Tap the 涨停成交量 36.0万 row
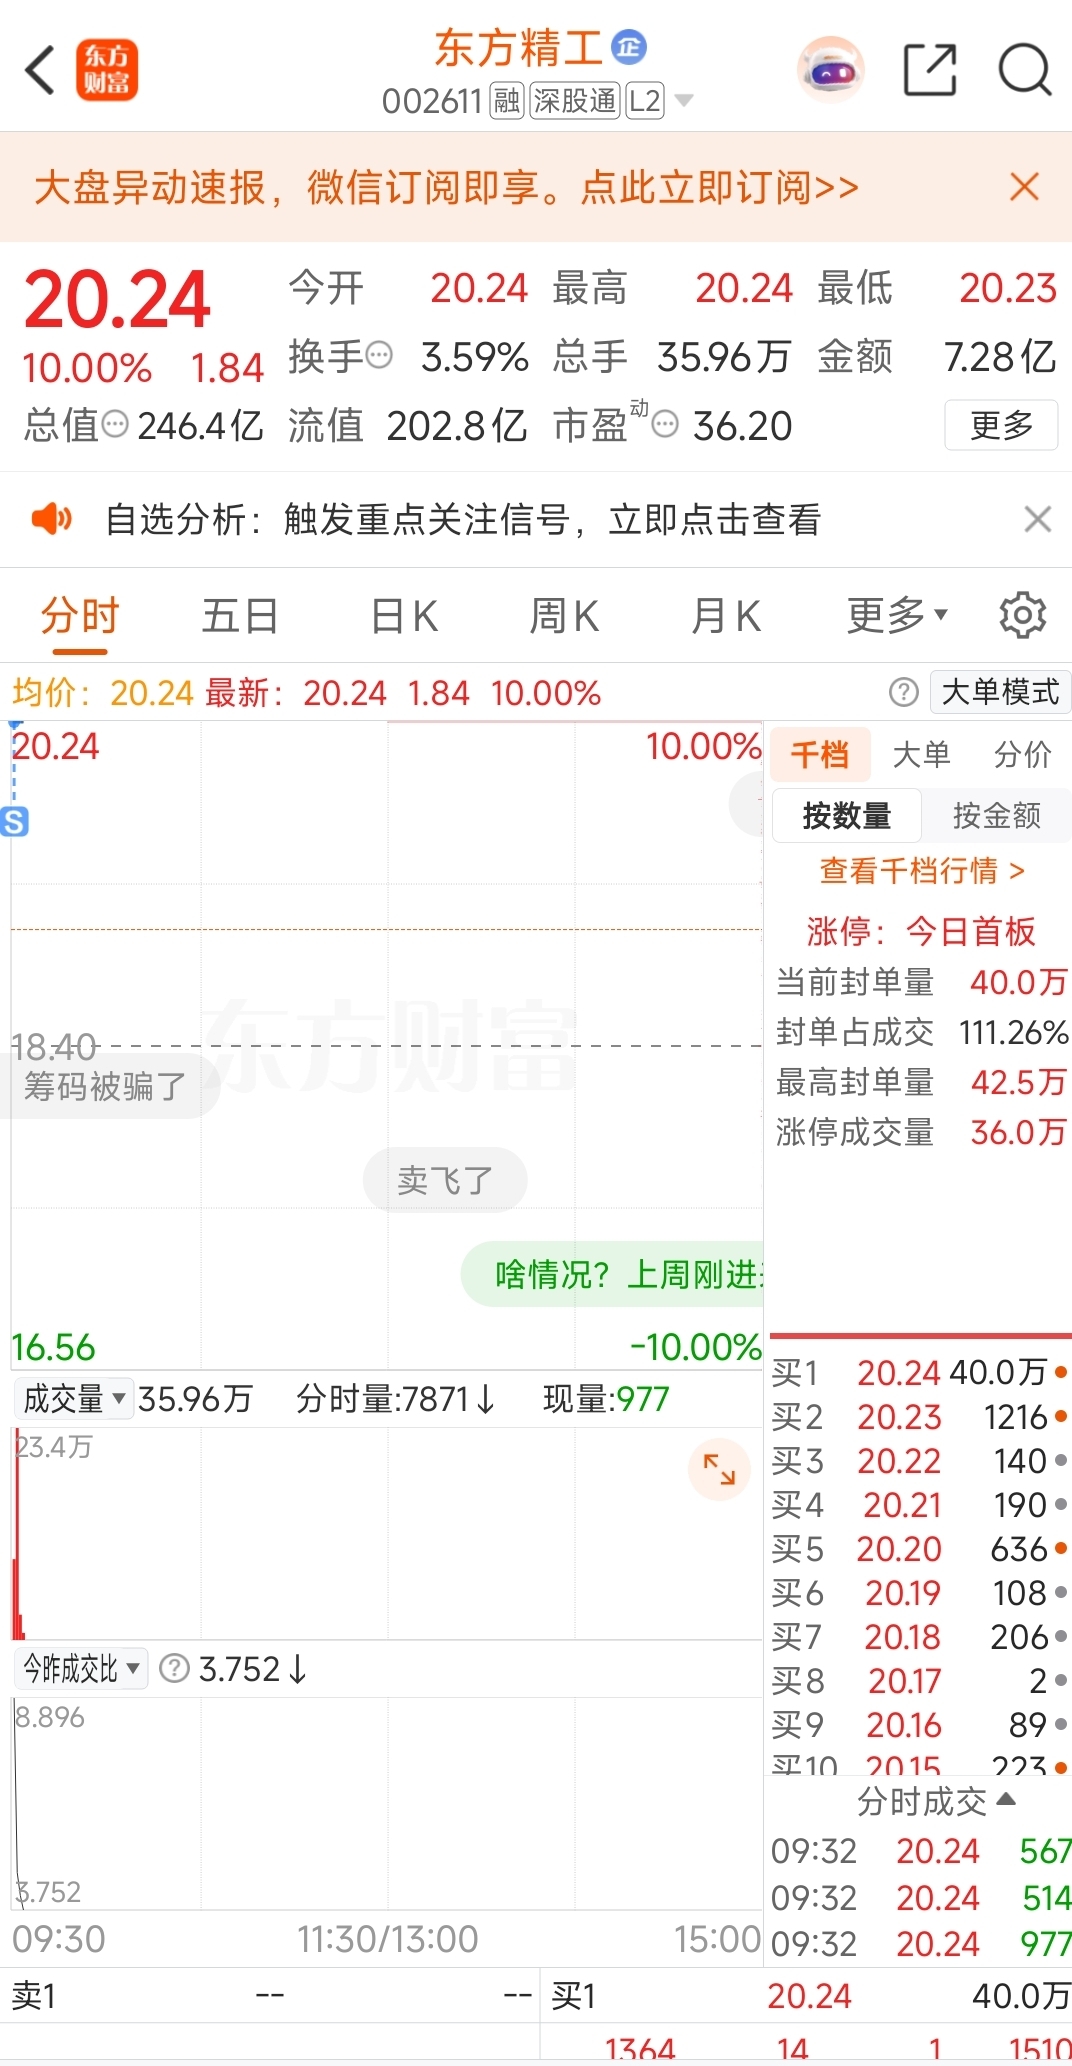This screenshot has height=2066, width=1072. (x=921, y=1132)
